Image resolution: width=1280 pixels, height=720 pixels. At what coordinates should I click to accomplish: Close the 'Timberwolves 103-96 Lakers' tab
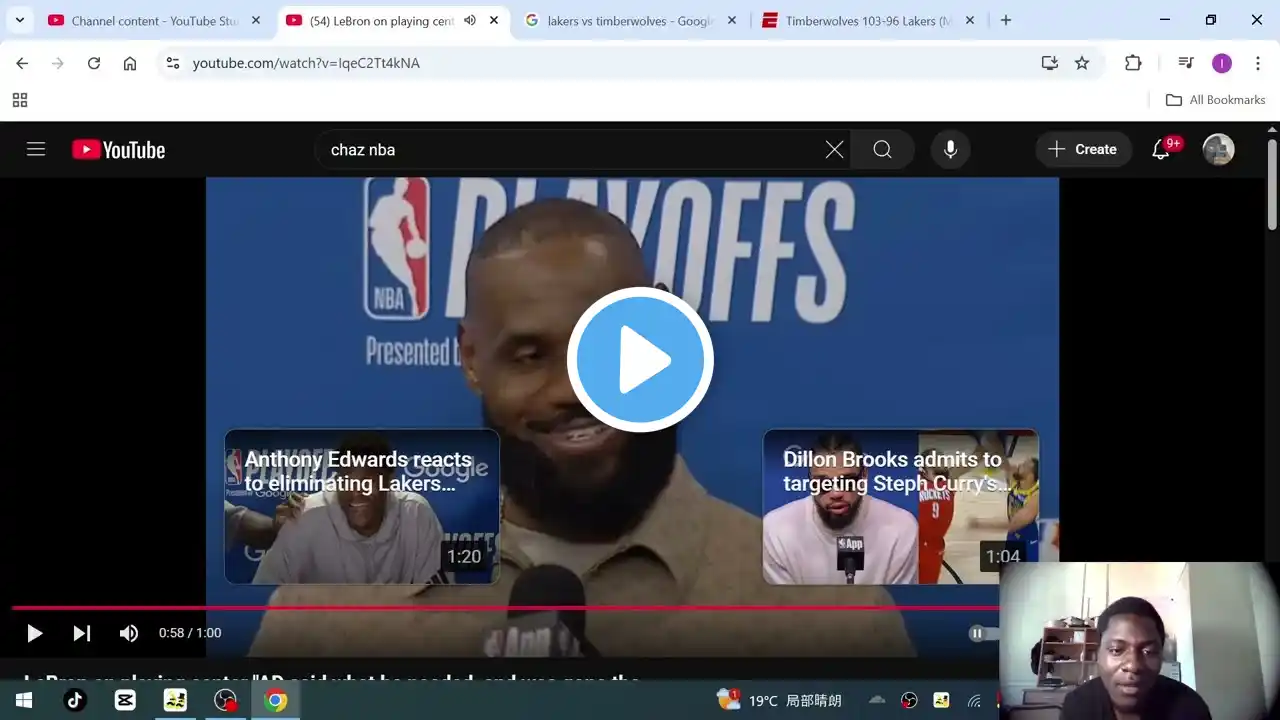coord(970,20)
